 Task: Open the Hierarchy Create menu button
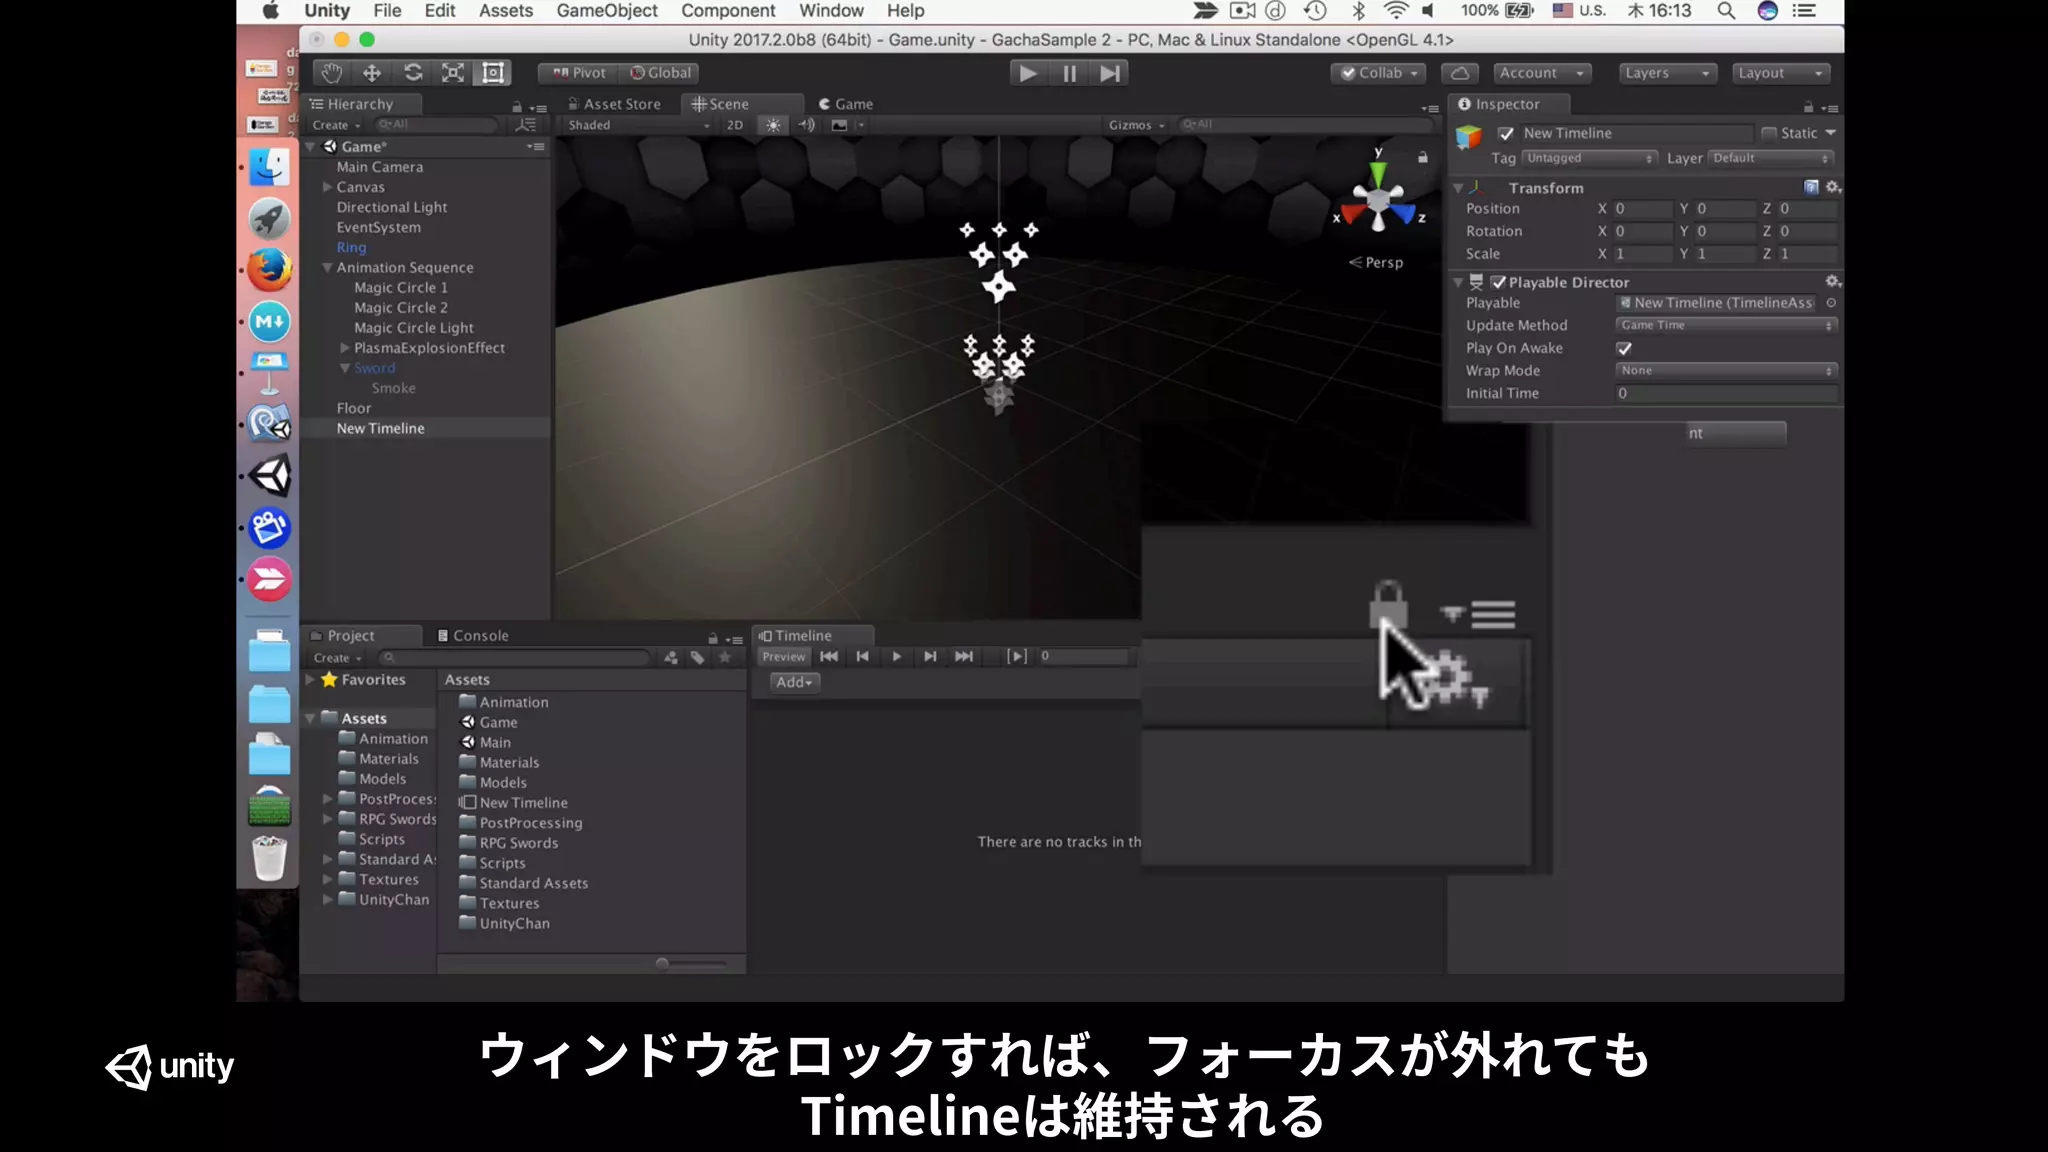click(x=336, y=125)
